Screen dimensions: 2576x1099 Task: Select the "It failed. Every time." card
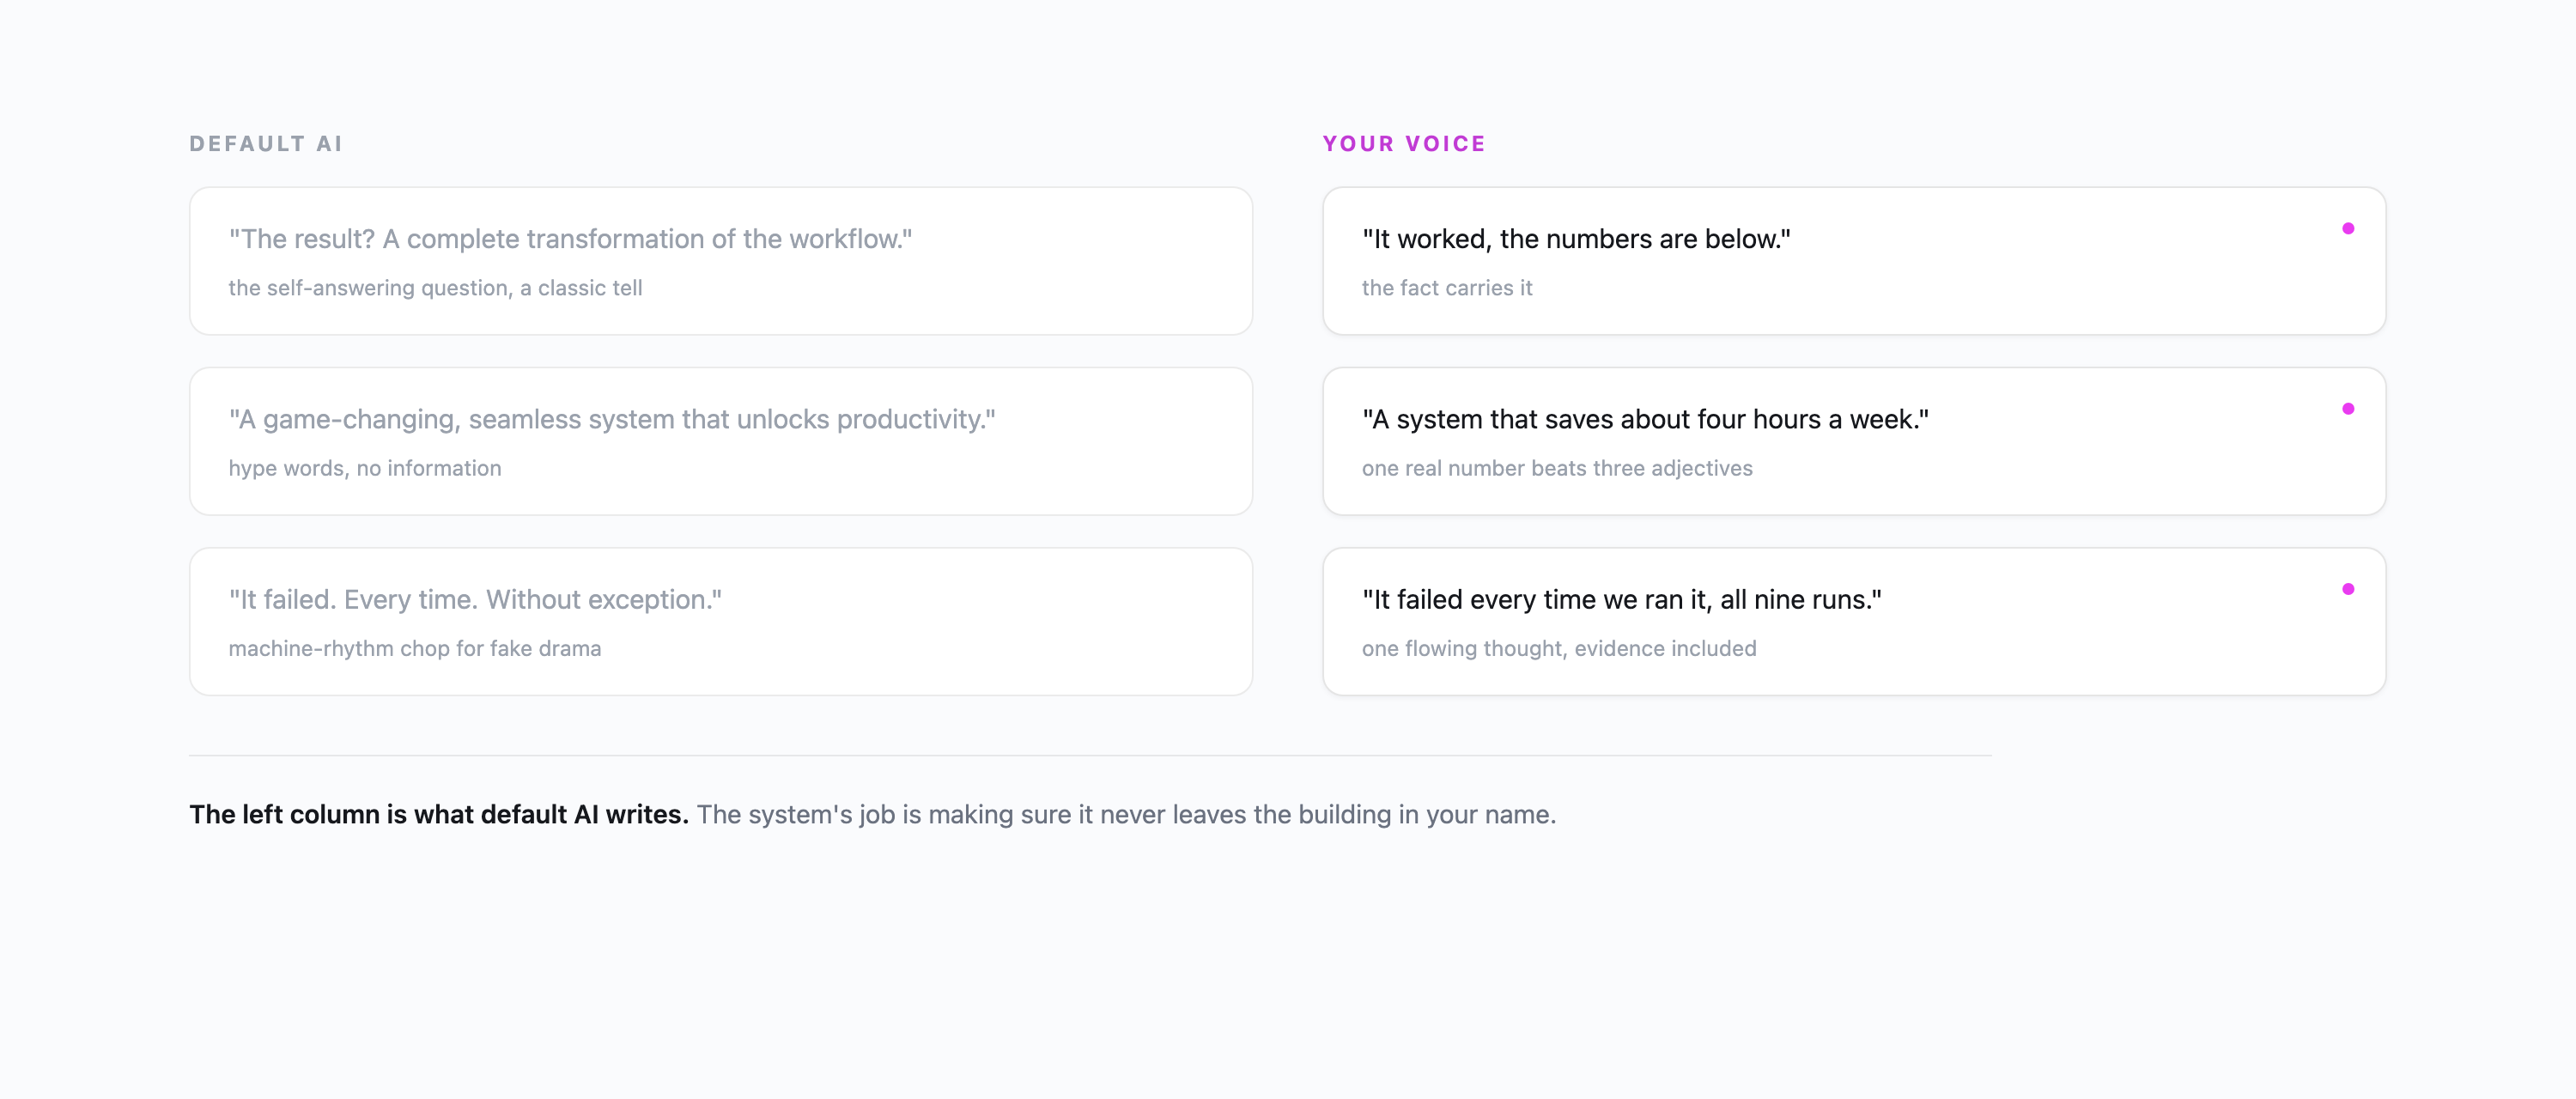coord(720,621)
